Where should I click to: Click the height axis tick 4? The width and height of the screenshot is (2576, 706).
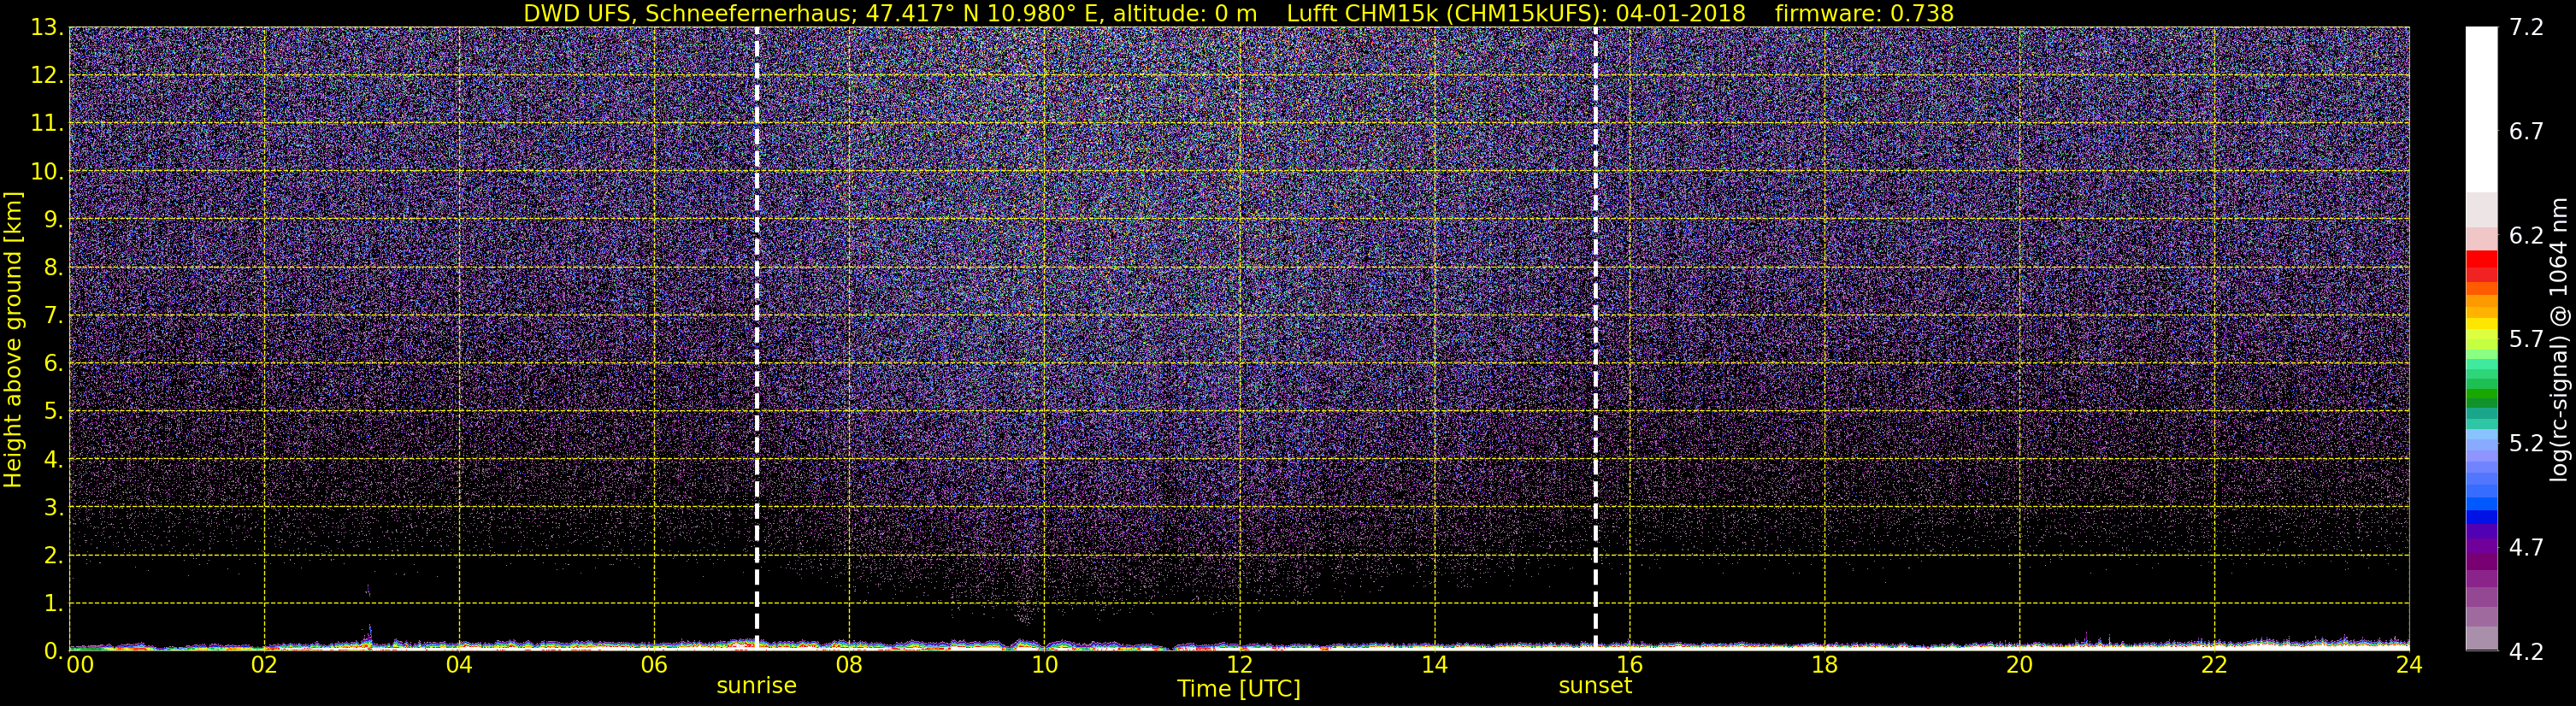52,460
